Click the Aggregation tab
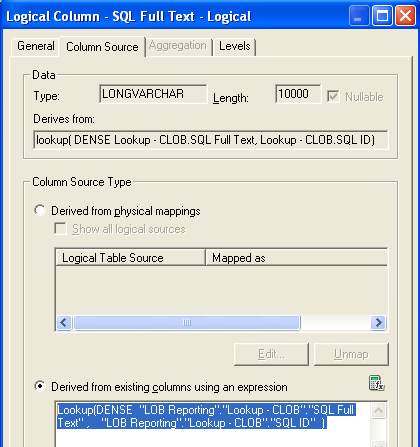Viewport: 420px width, 447px height. [178, 46]
